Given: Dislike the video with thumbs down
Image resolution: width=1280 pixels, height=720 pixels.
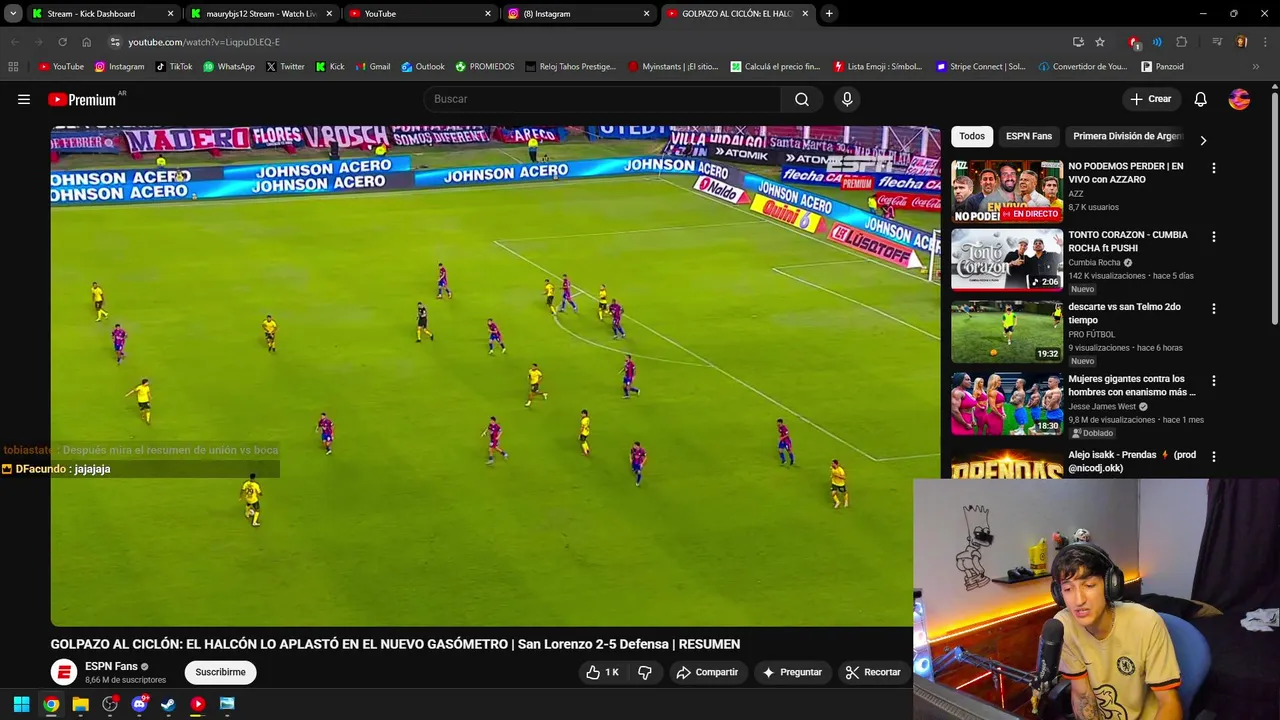Looking at the screenshot, I should coord(645,672).
